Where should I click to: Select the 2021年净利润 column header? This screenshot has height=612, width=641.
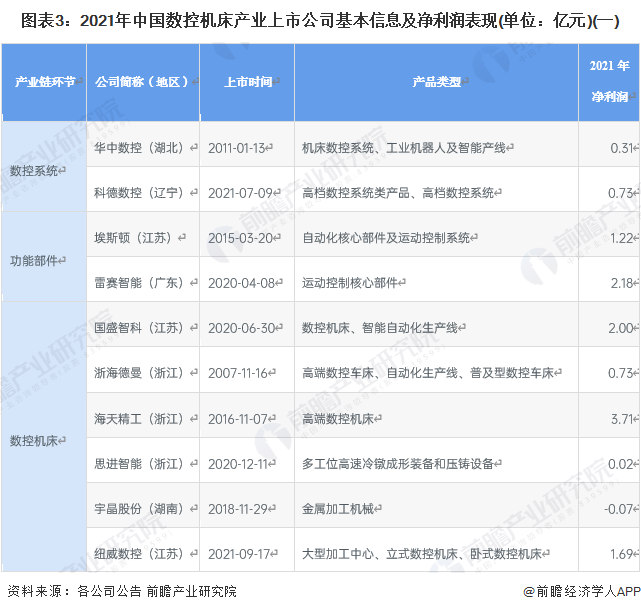[609, 82]
